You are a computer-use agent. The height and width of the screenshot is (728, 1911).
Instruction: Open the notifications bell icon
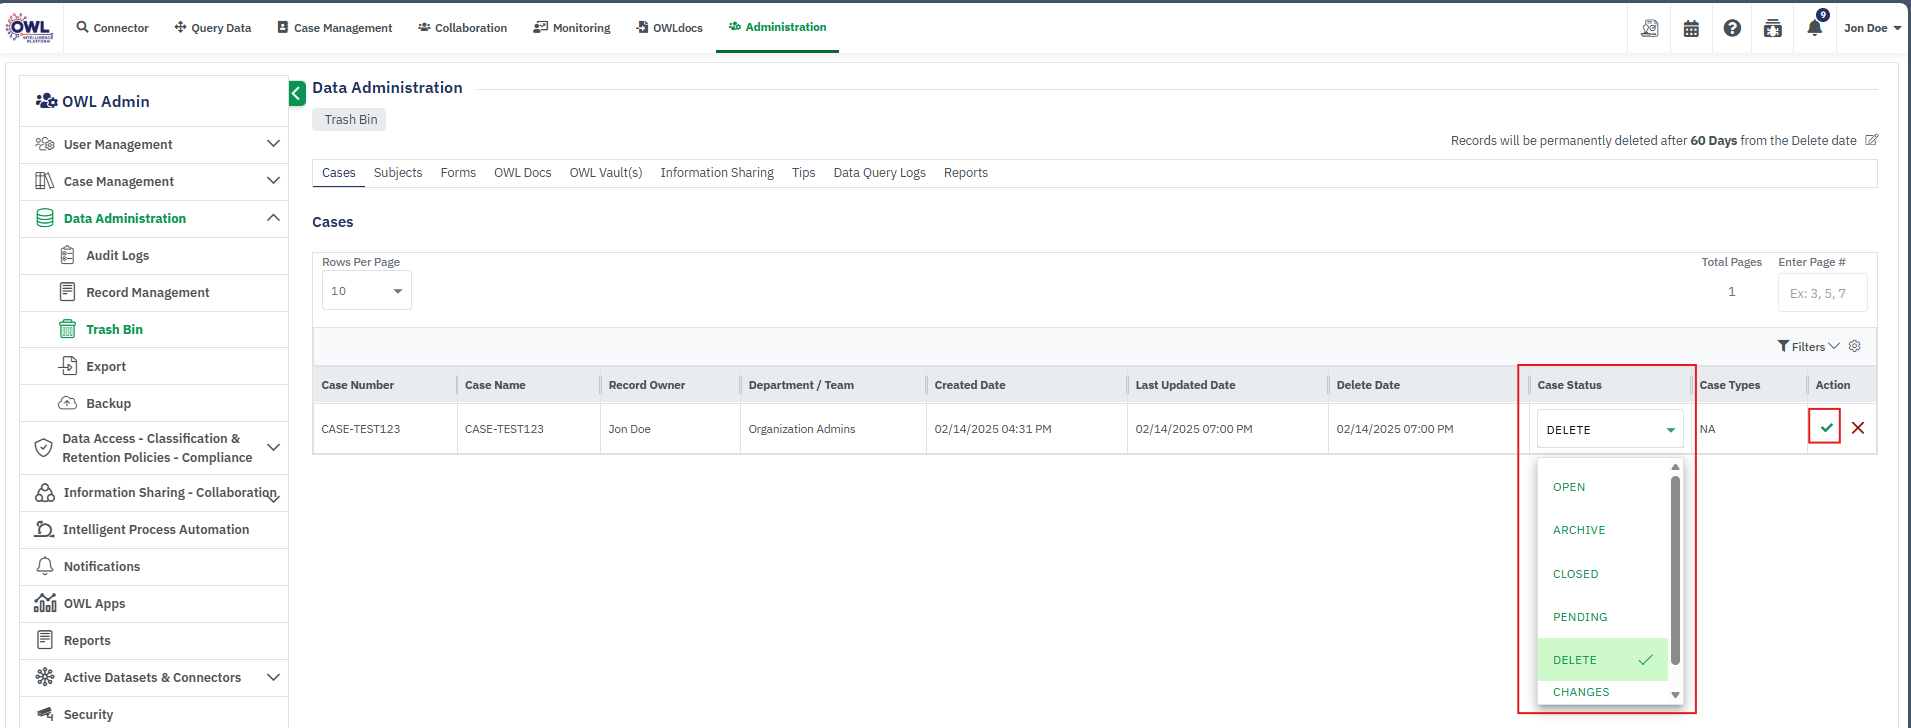pos(1814,28)
